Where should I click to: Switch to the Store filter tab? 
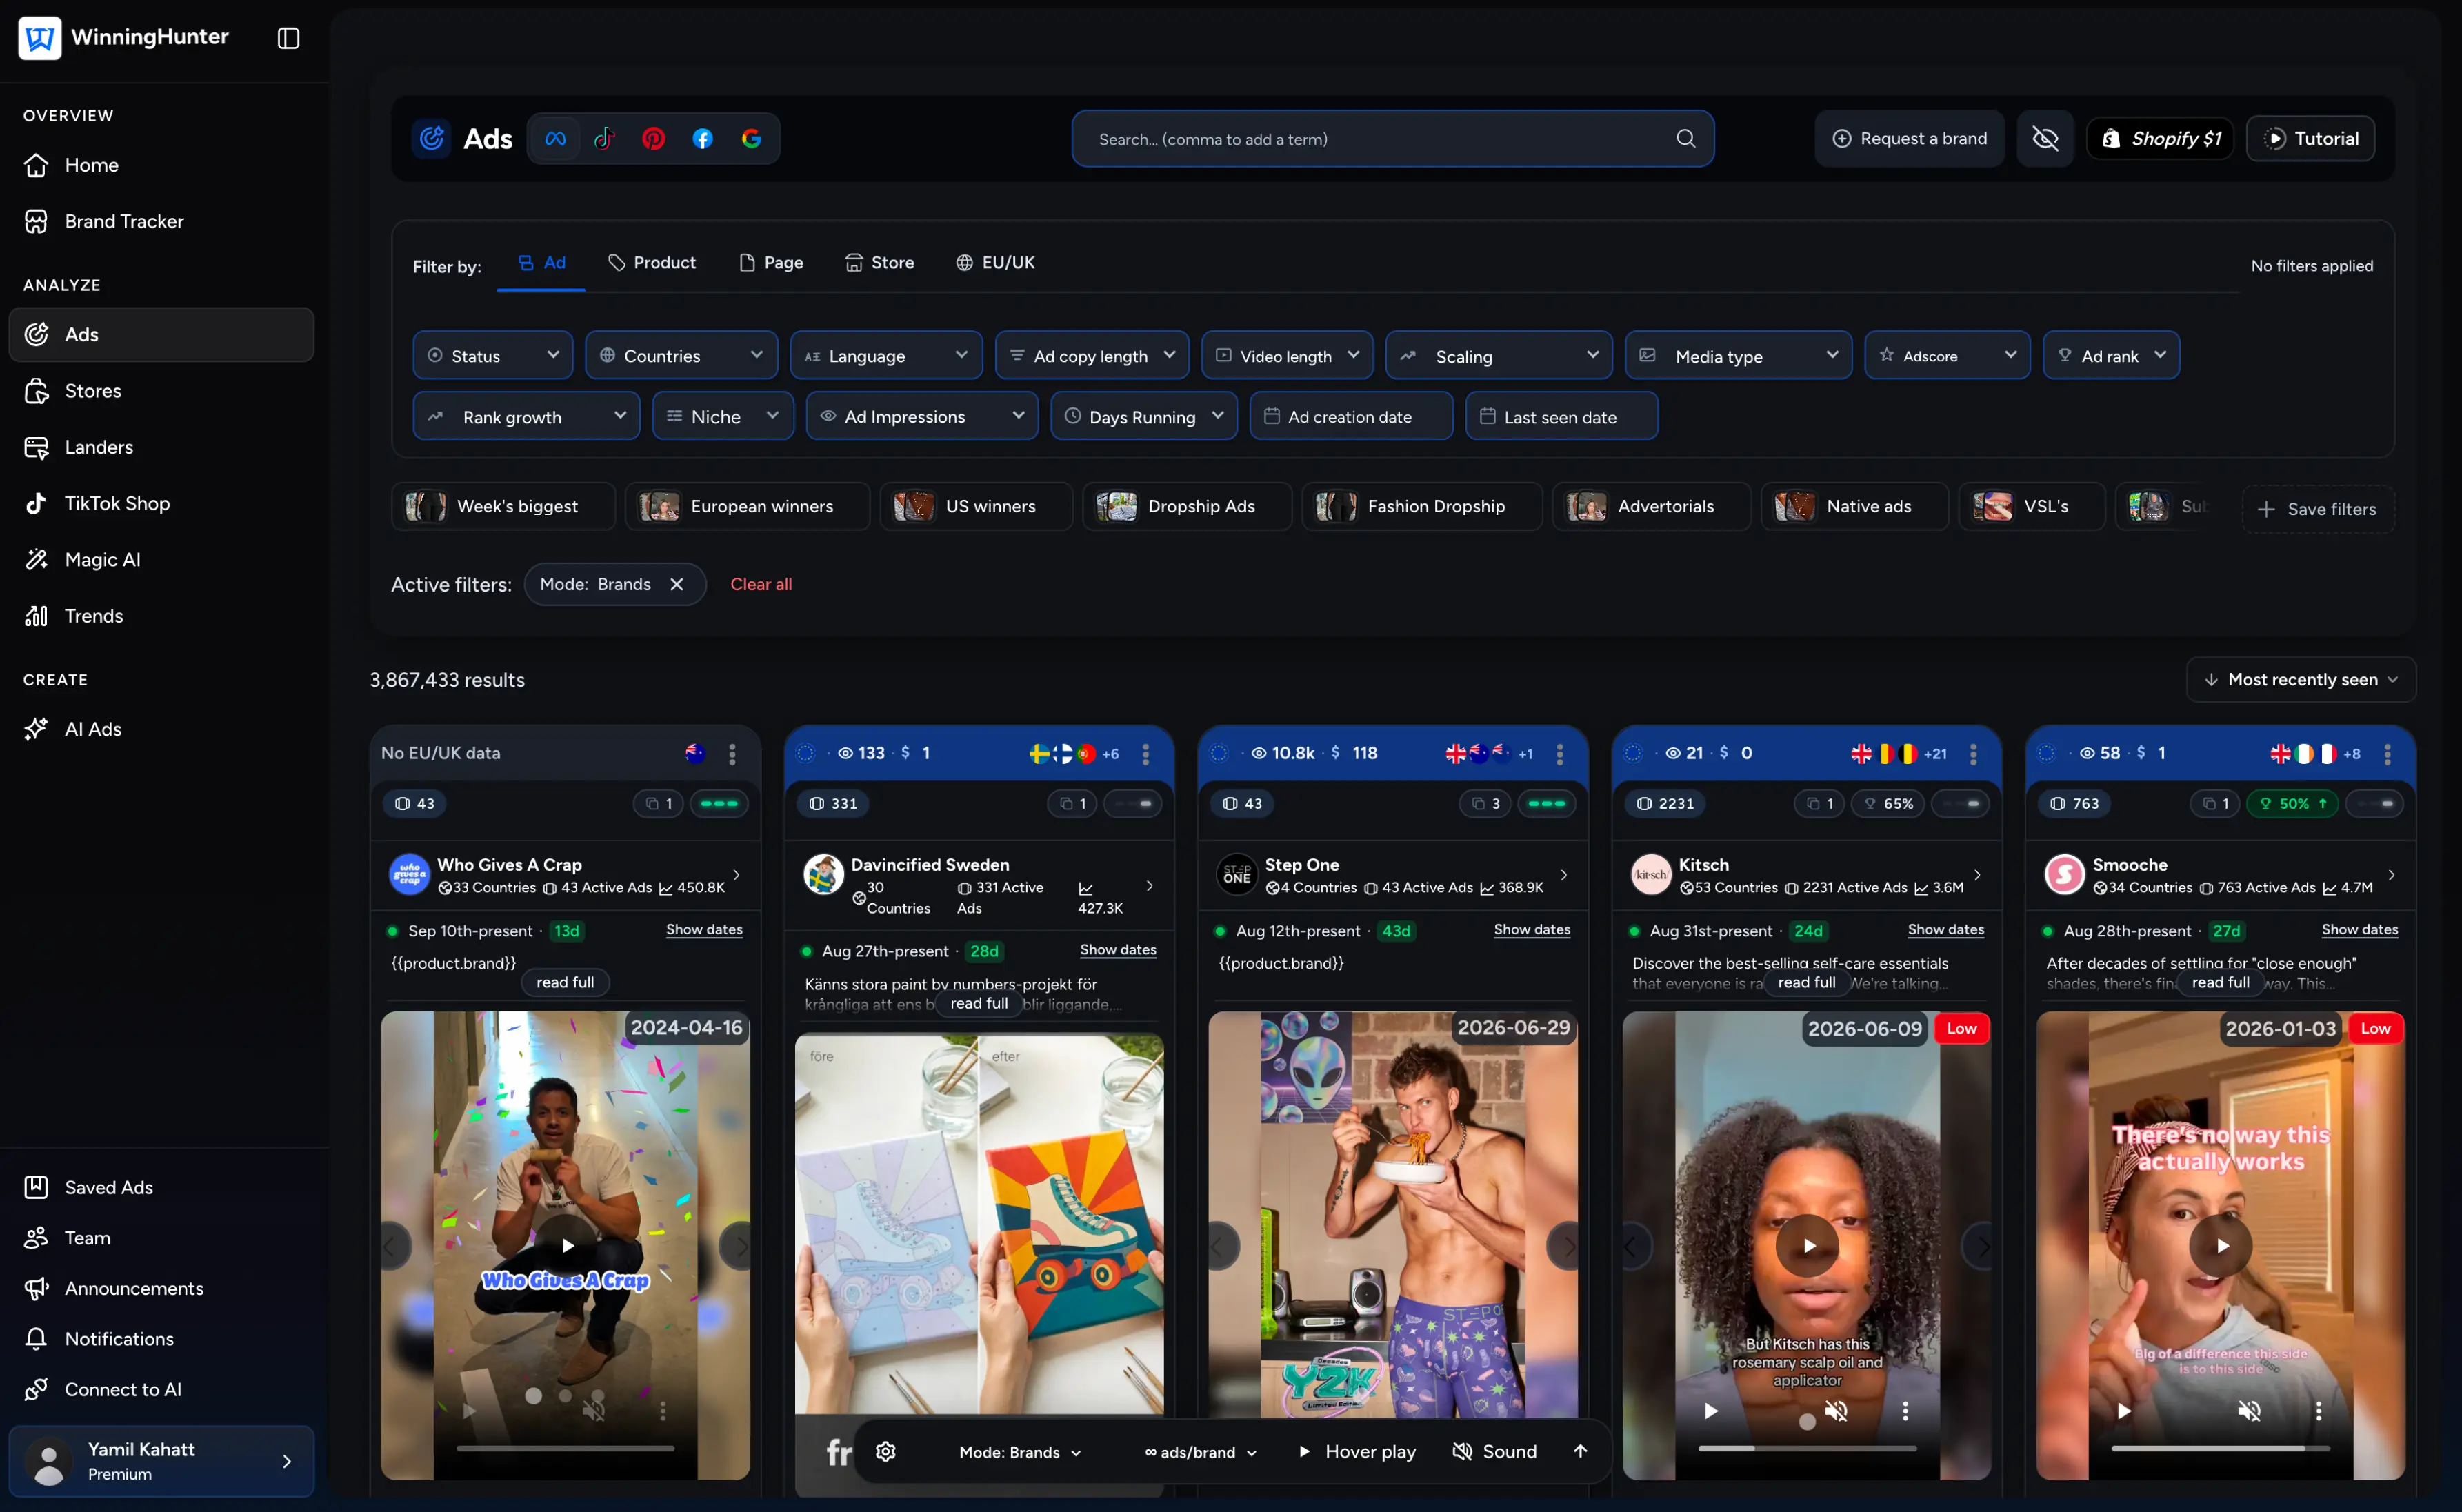coord(880,262)
